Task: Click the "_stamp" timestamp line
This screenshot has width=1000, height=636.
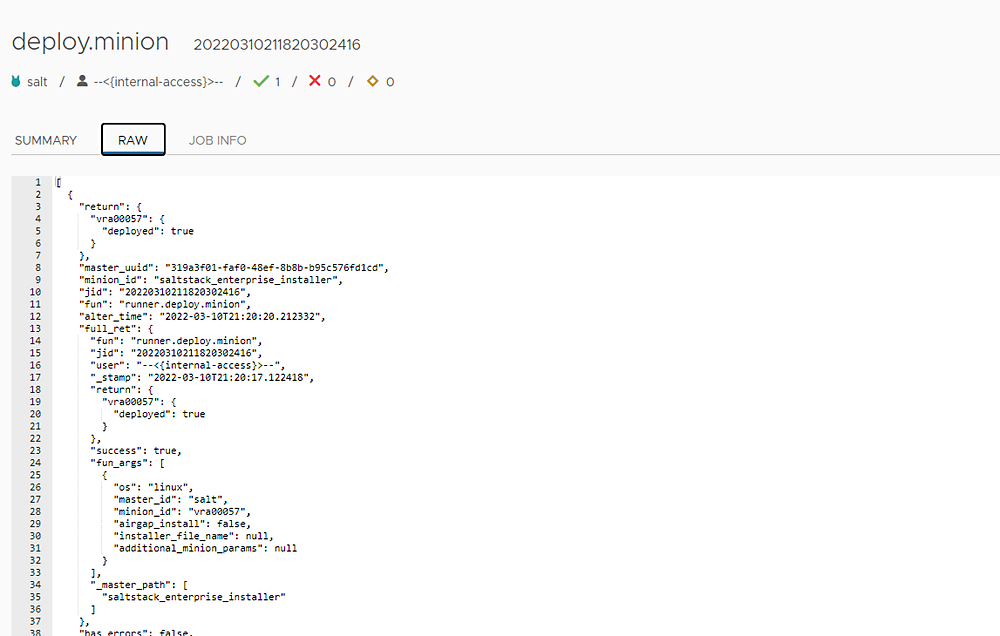Action: point(202,378)
